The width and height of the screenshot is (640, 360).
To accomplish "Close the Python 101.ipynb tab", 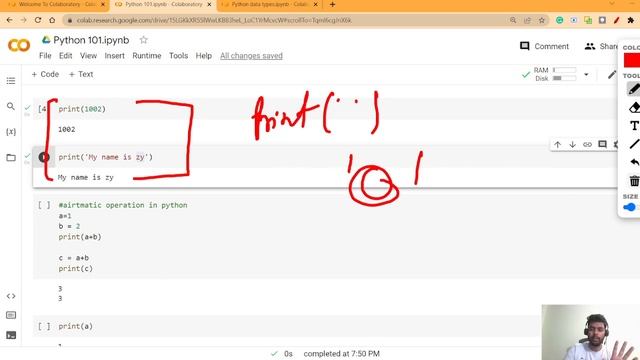I will pos(209,4).
